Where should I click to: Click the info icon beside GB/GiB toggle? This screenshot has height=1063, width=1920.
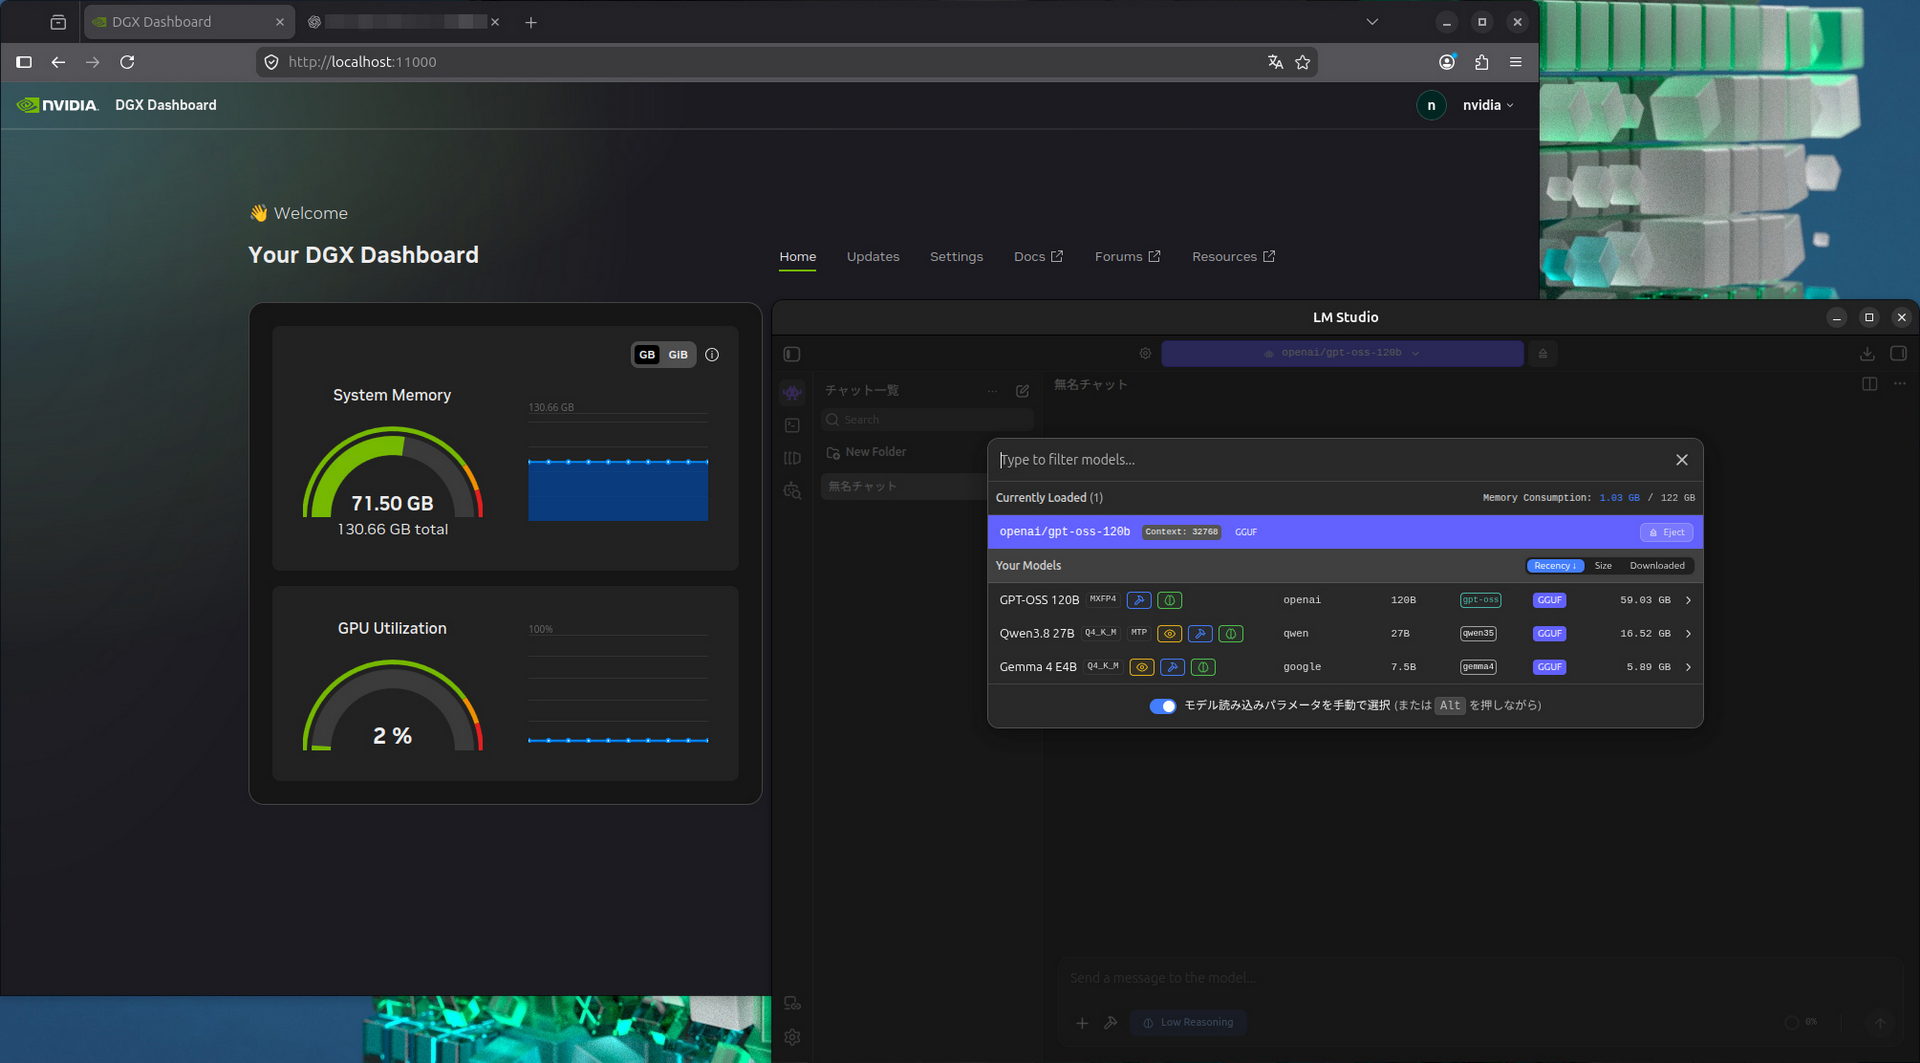point(712,355)
